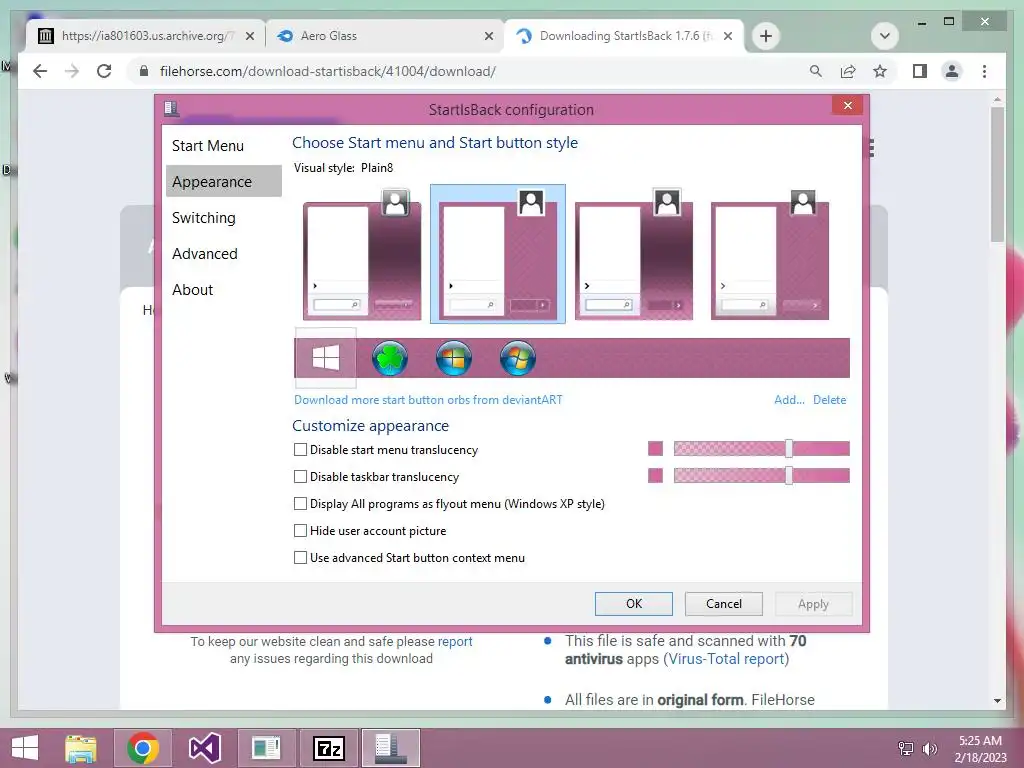Select the Windows 8 flat logo start orb

(x=325, y=358)
